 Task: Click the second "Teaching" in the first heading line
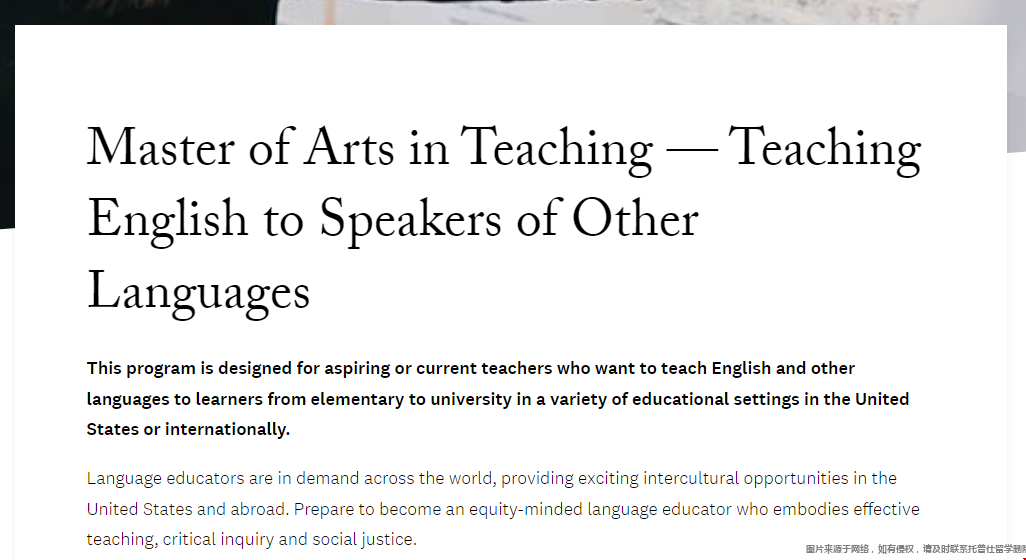pos(824,152)
